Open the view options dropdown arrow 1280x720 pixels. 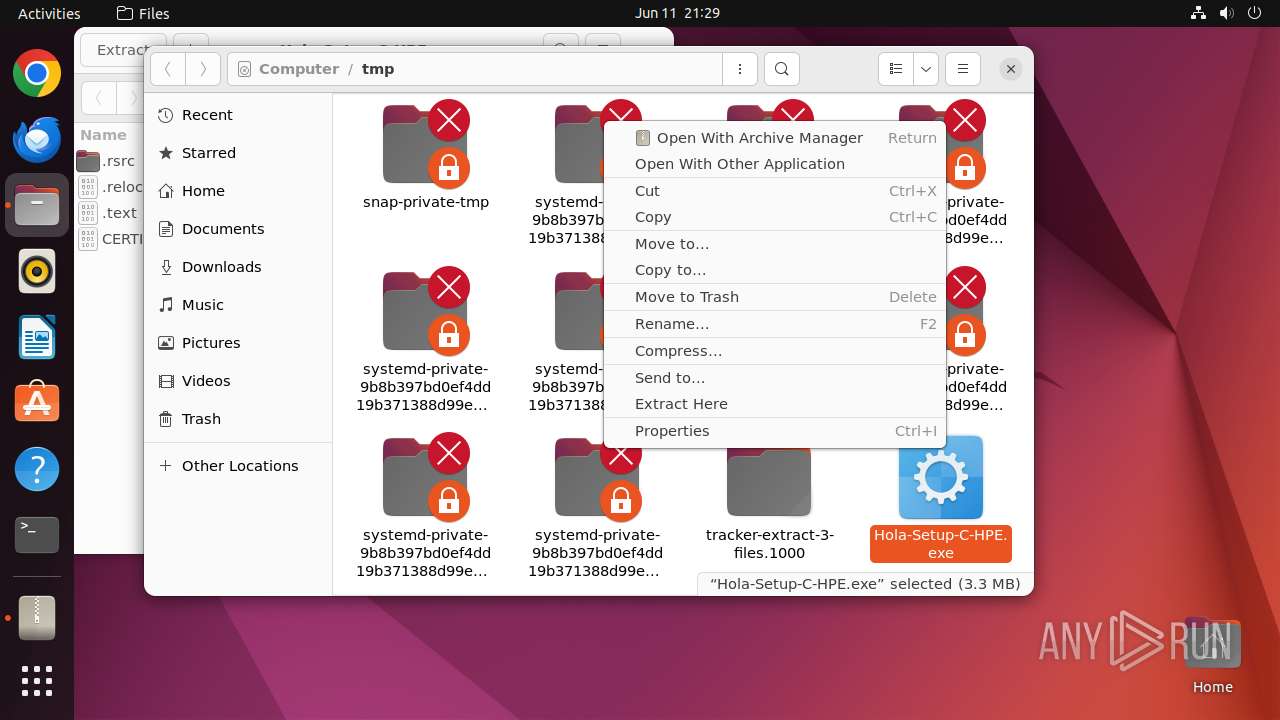[926, 69]
